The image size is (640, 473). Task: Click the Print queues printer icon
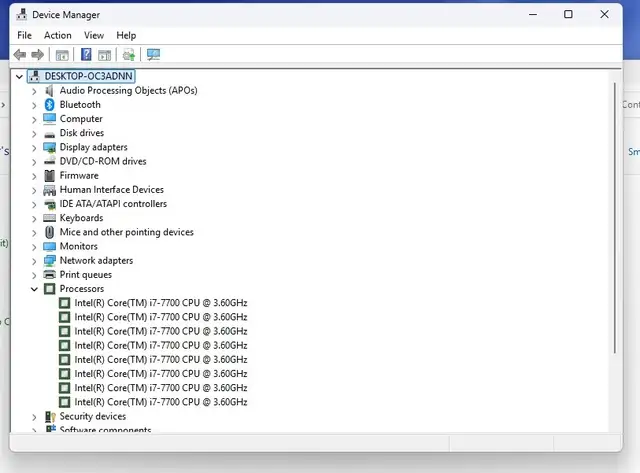[49, 275]
